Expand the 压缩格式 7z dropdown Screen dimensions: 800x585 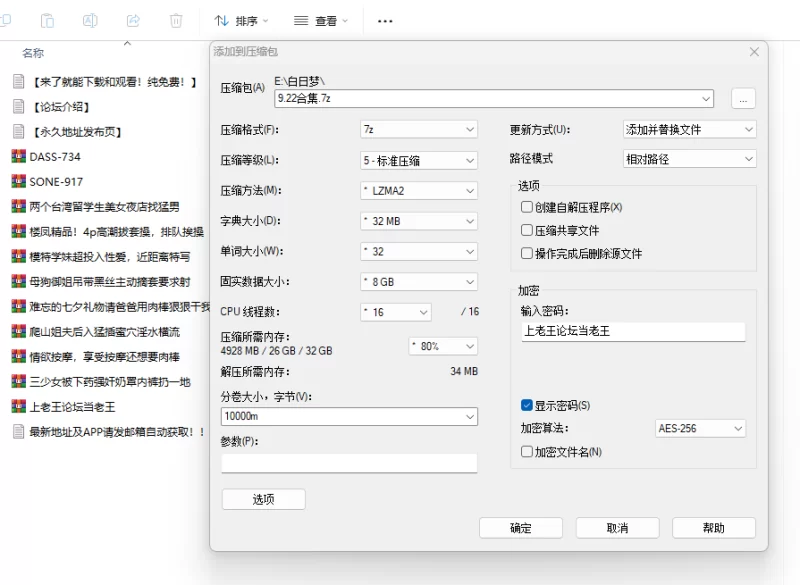click(x=418, y=129)
